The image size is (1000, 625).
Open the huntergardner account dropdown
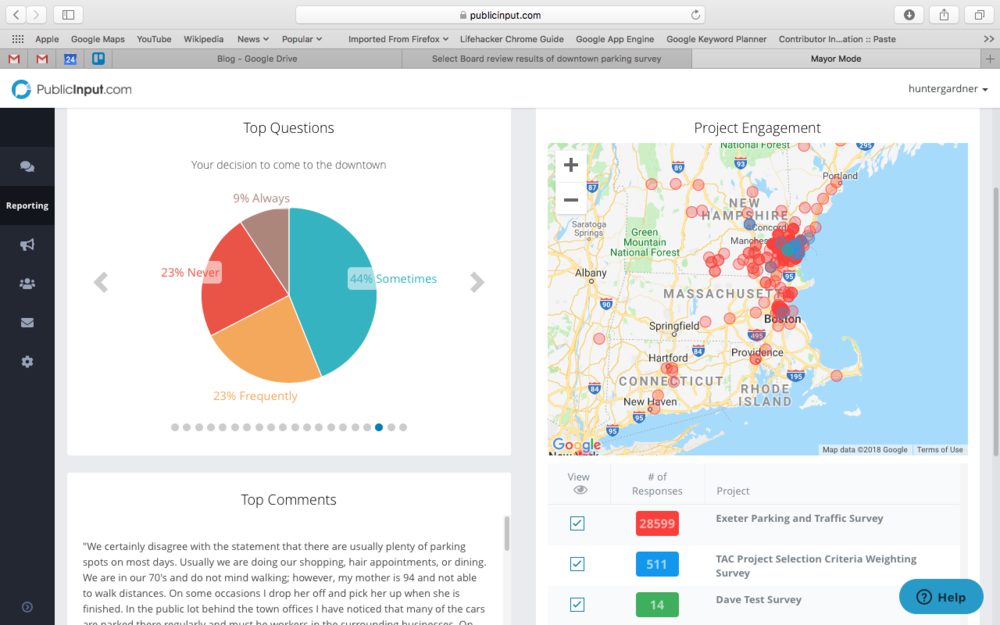coord(948,89)
